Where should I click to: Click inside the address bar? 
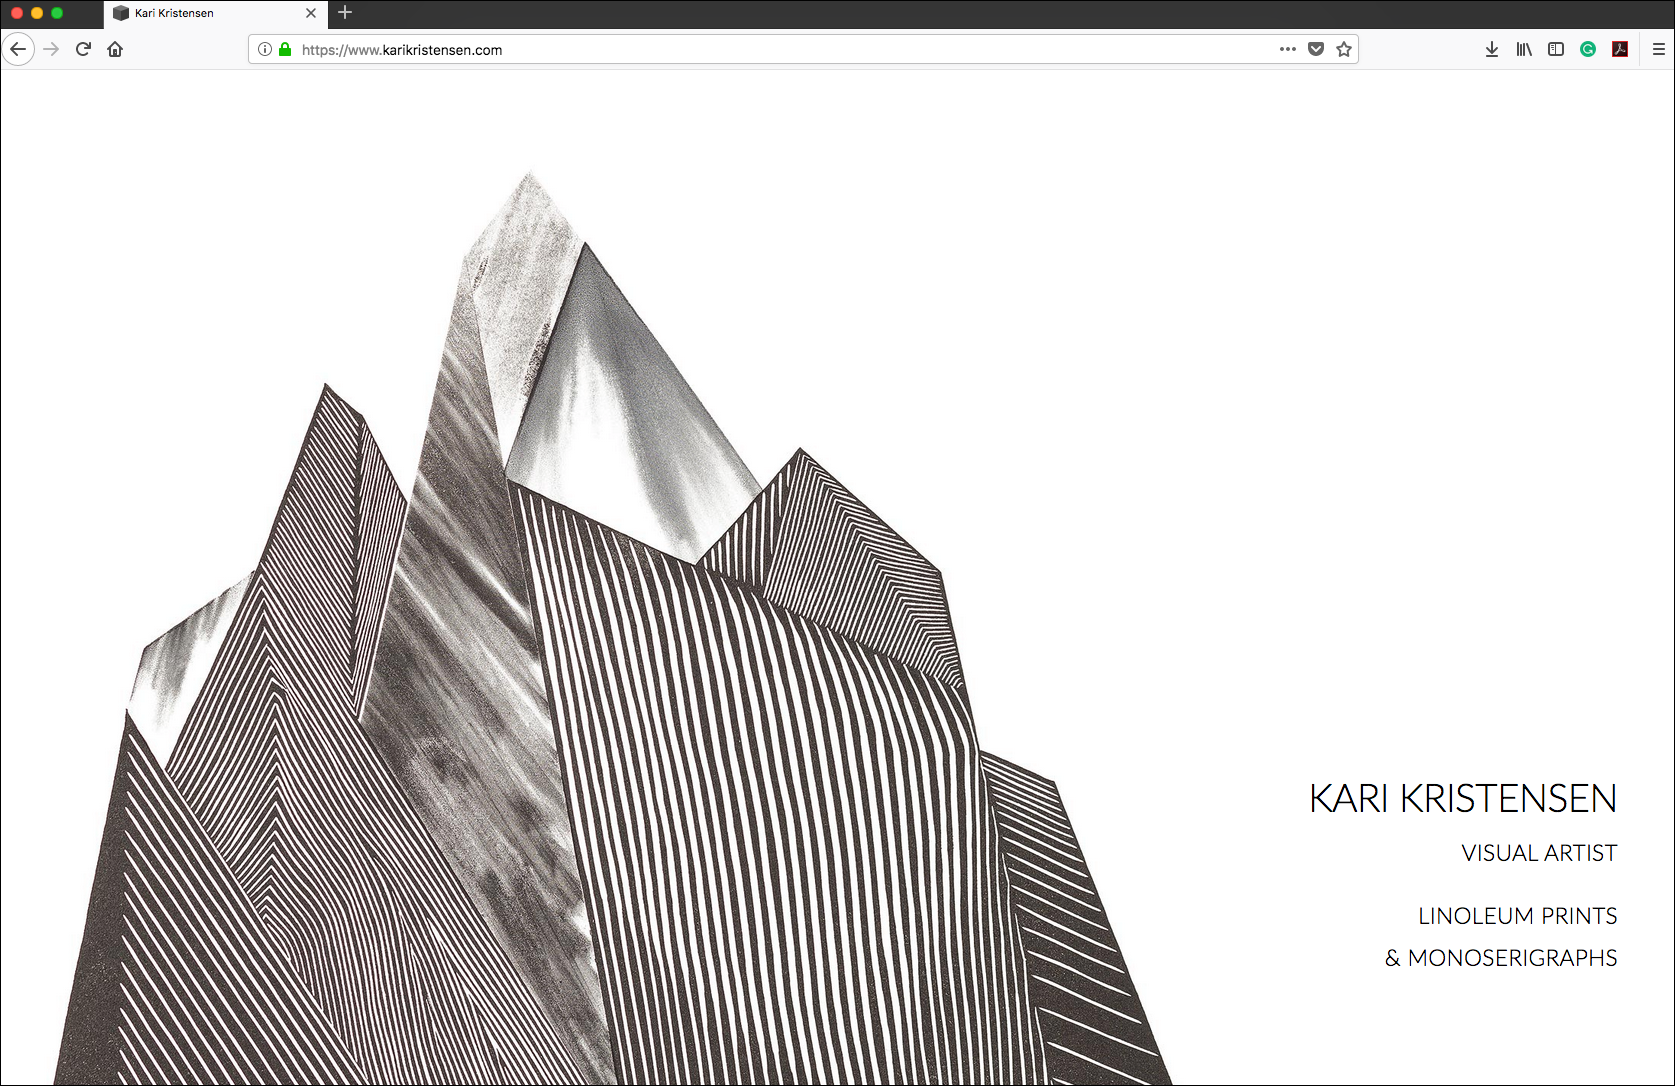click(700, 49)
